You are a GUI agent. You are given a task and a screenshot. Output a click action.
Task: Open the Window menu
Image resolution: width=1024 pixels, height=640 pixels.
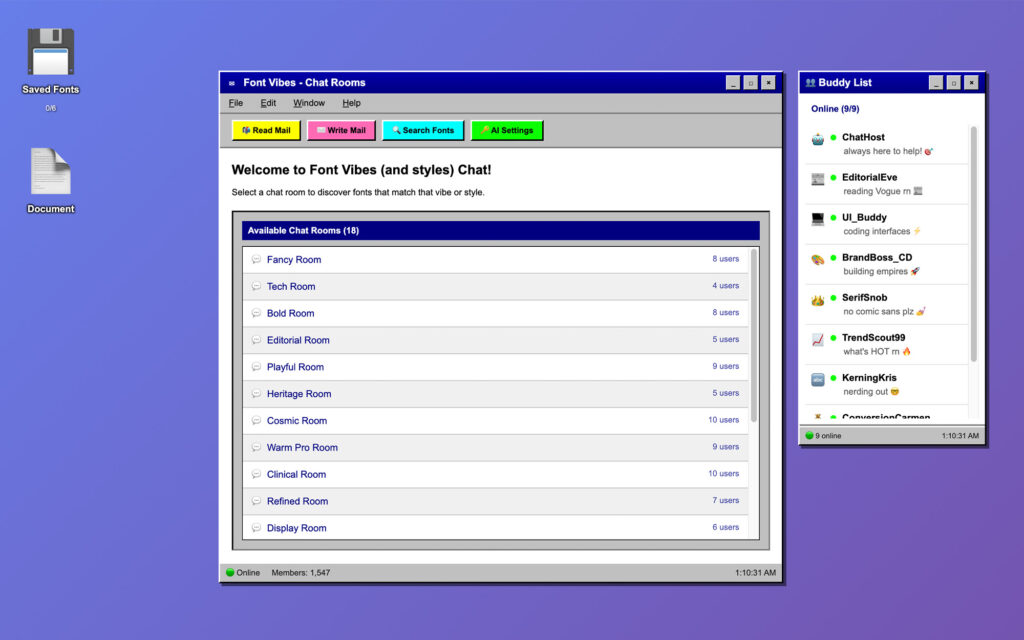point(309,103)
